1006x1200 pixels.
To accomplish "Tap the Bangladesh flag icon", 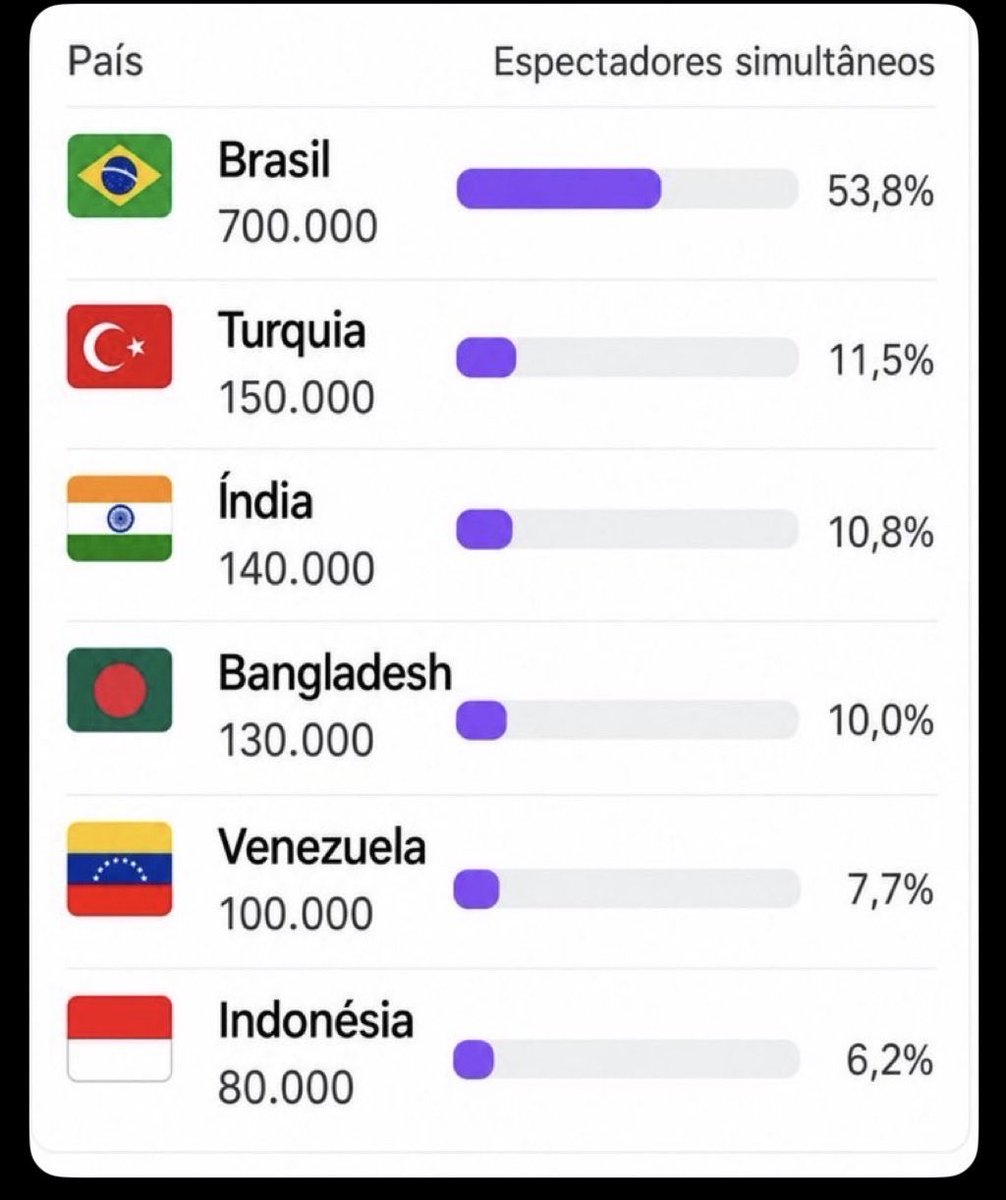I will tap(120, 690).
